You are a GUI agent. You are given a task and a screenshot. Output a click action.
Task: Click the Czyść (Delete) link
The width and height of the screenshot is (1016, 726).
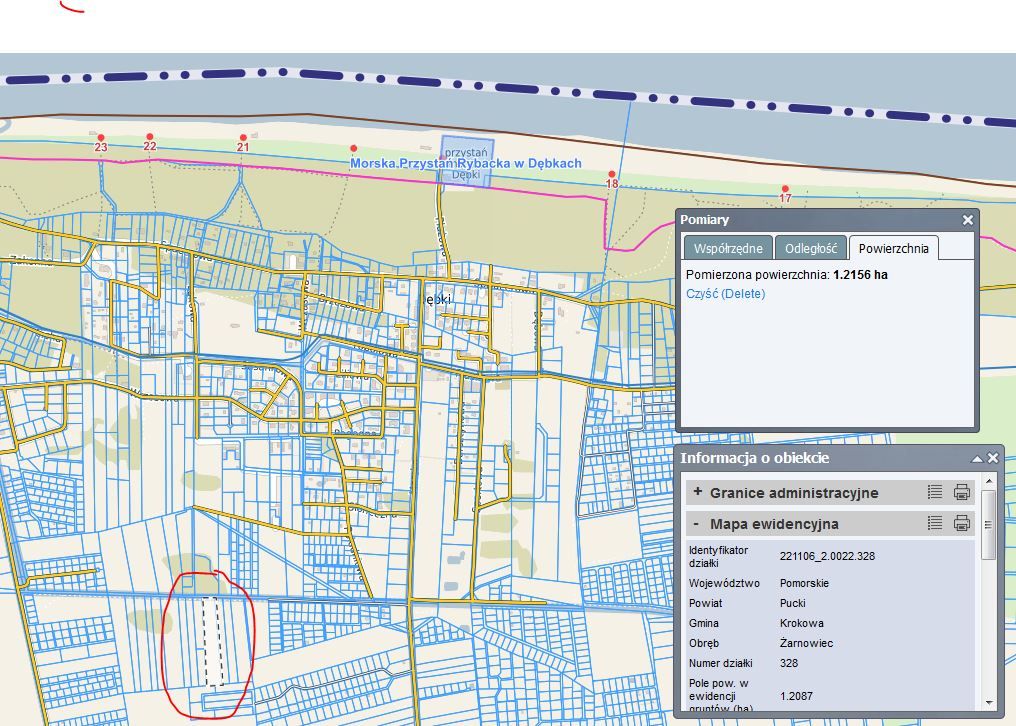point(725,293)
